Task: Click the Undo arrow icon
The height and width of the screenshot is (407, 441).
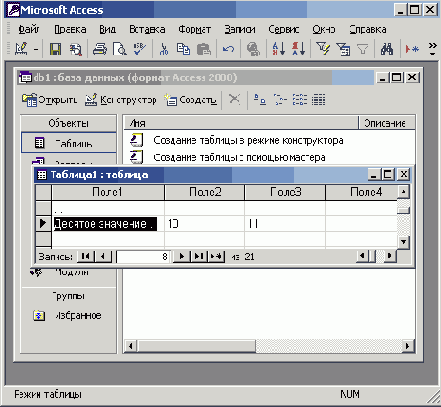Action: 228,49
